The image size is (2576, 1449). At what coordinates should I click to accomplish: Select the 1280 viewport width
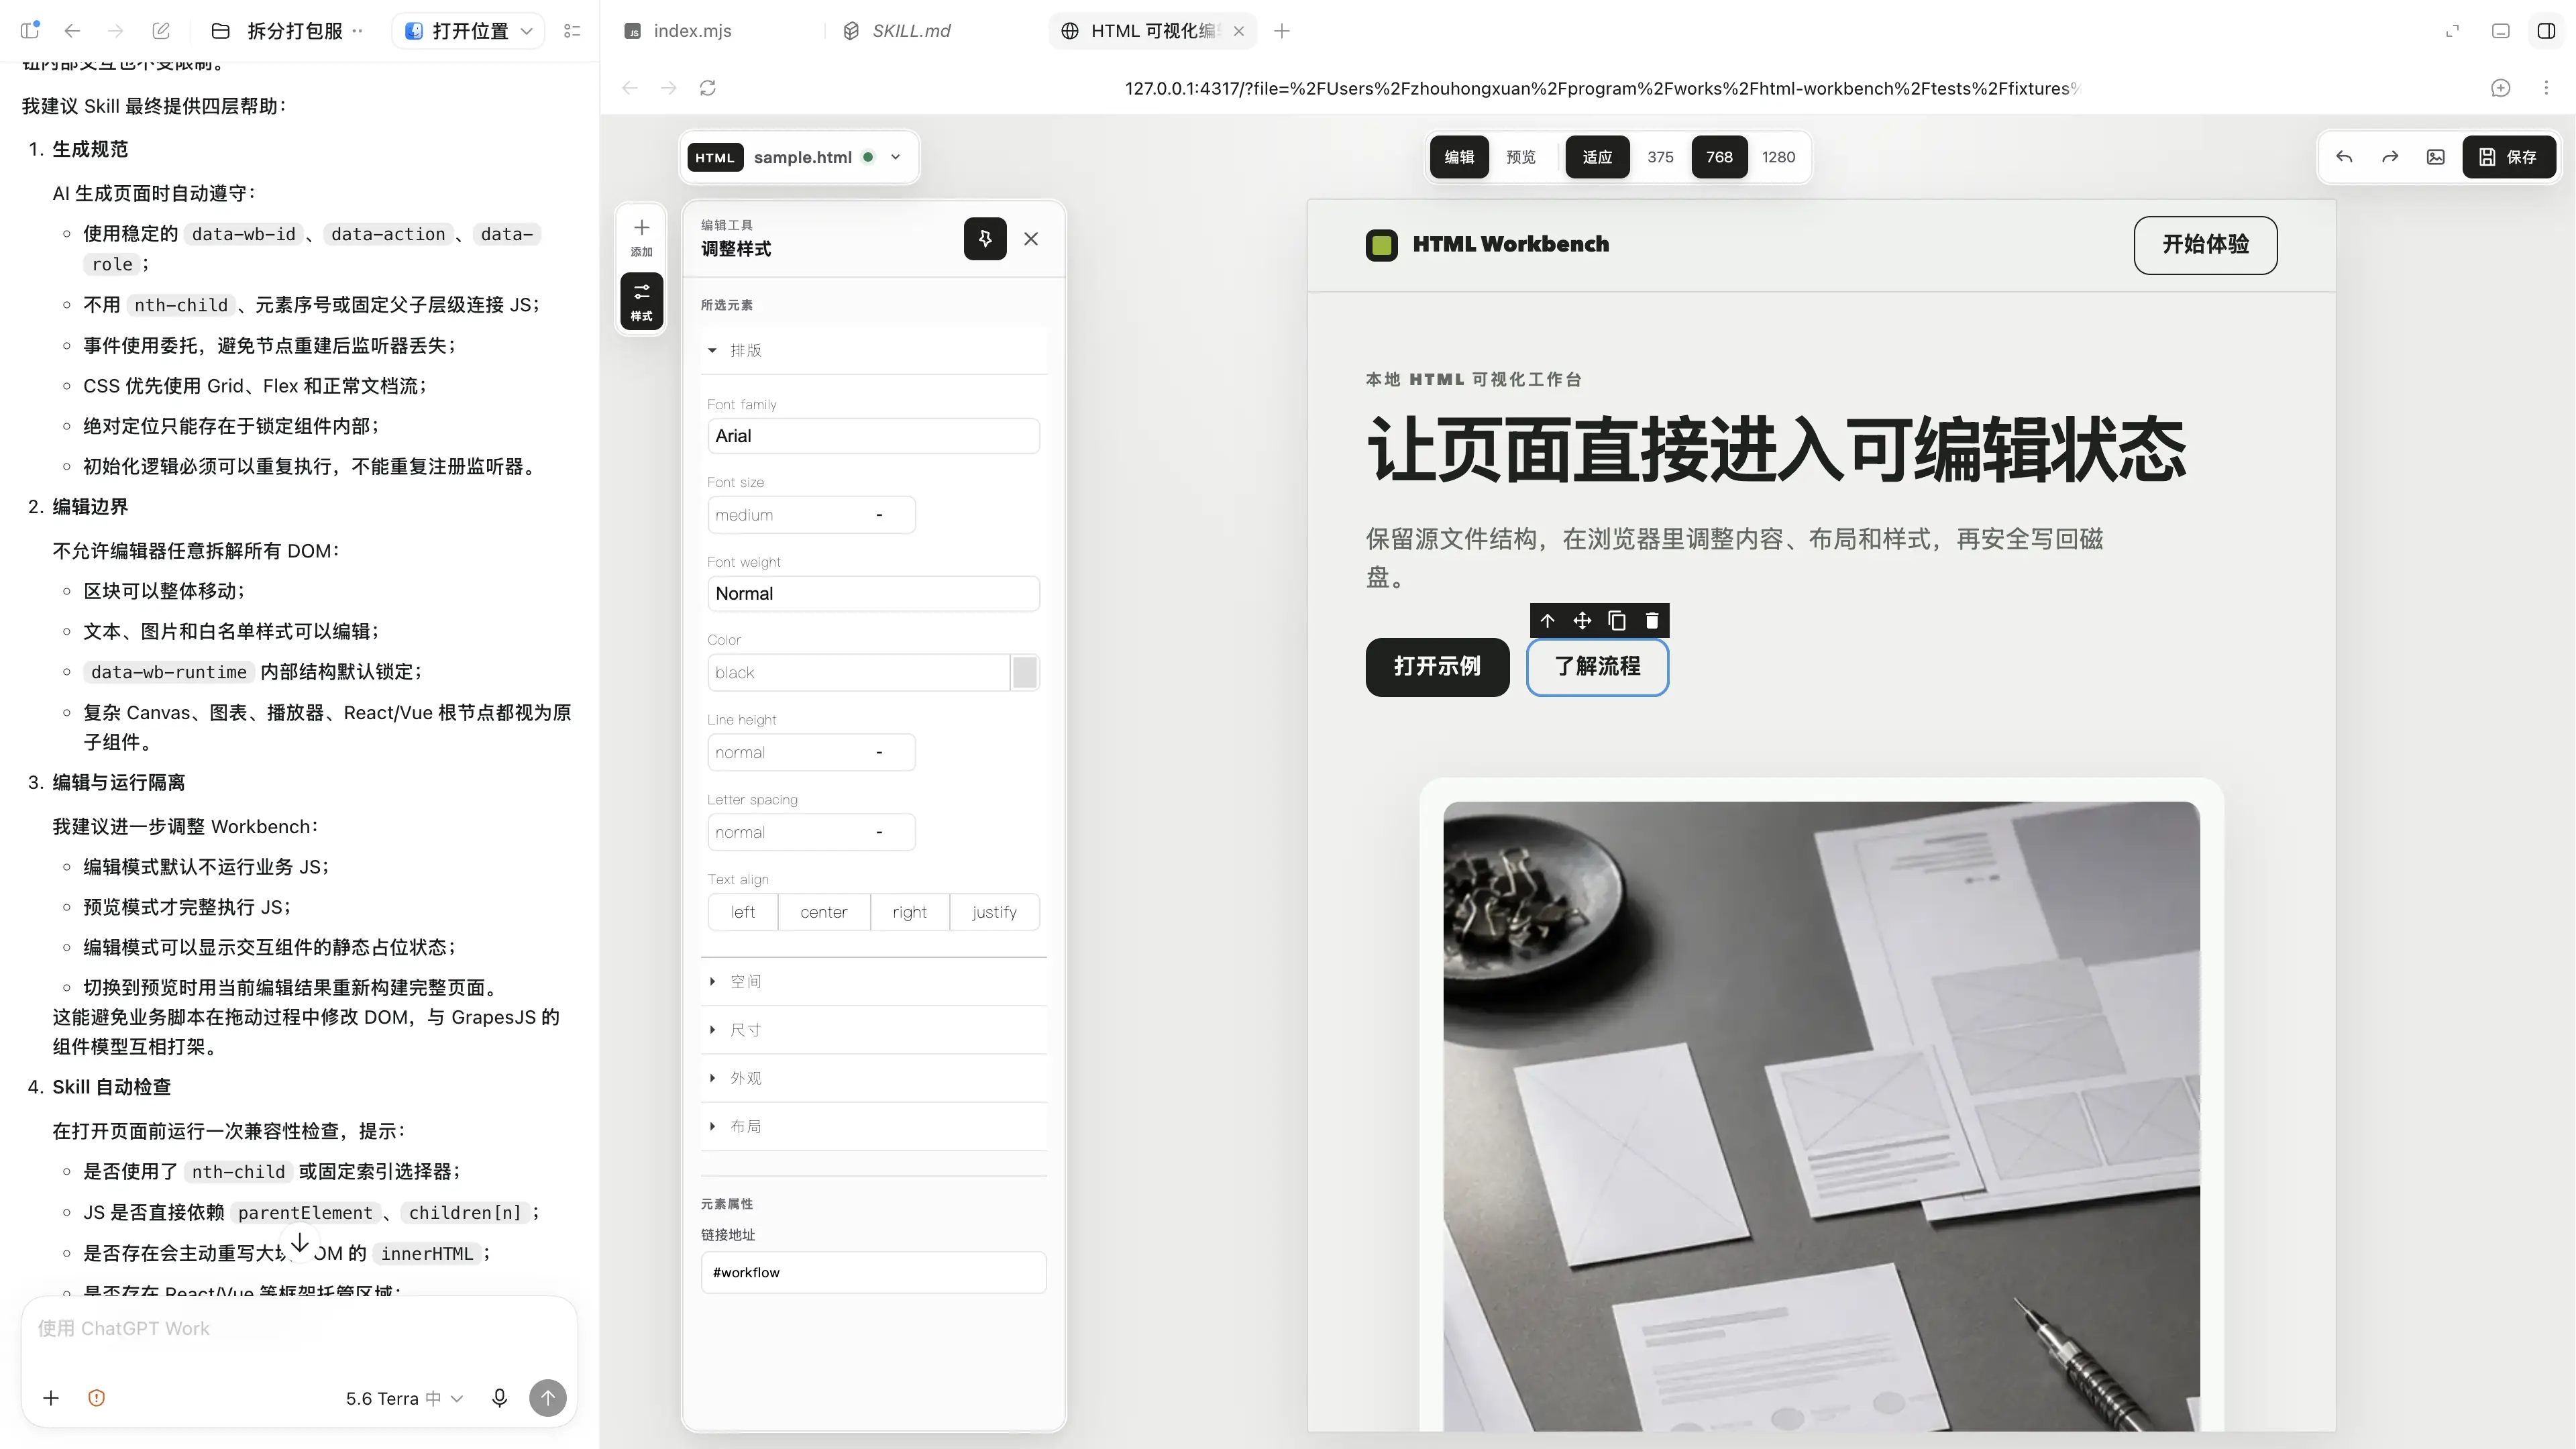point(1778,157)
